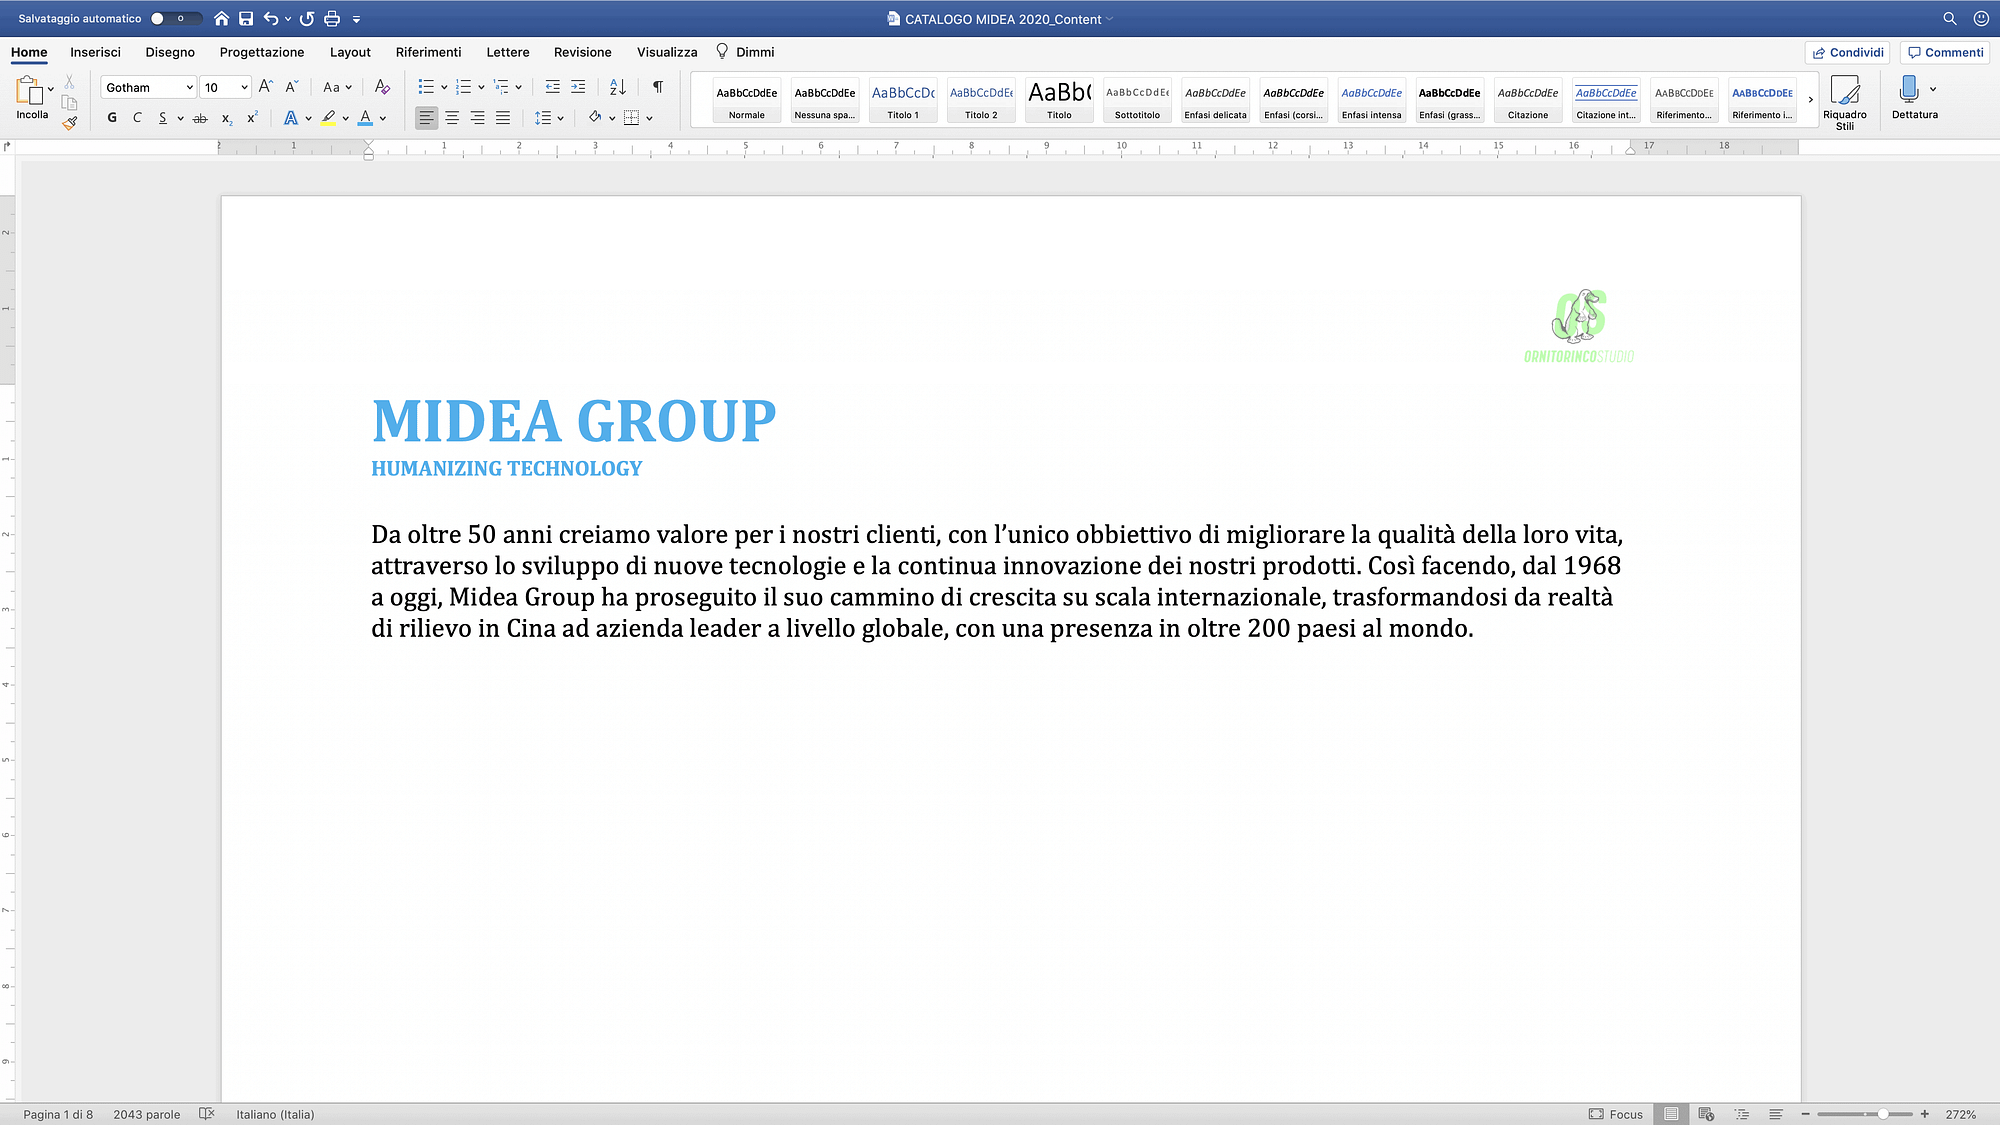2000x1125 pixels.
Task: Open the Layout tab
Action: point(350,52)
